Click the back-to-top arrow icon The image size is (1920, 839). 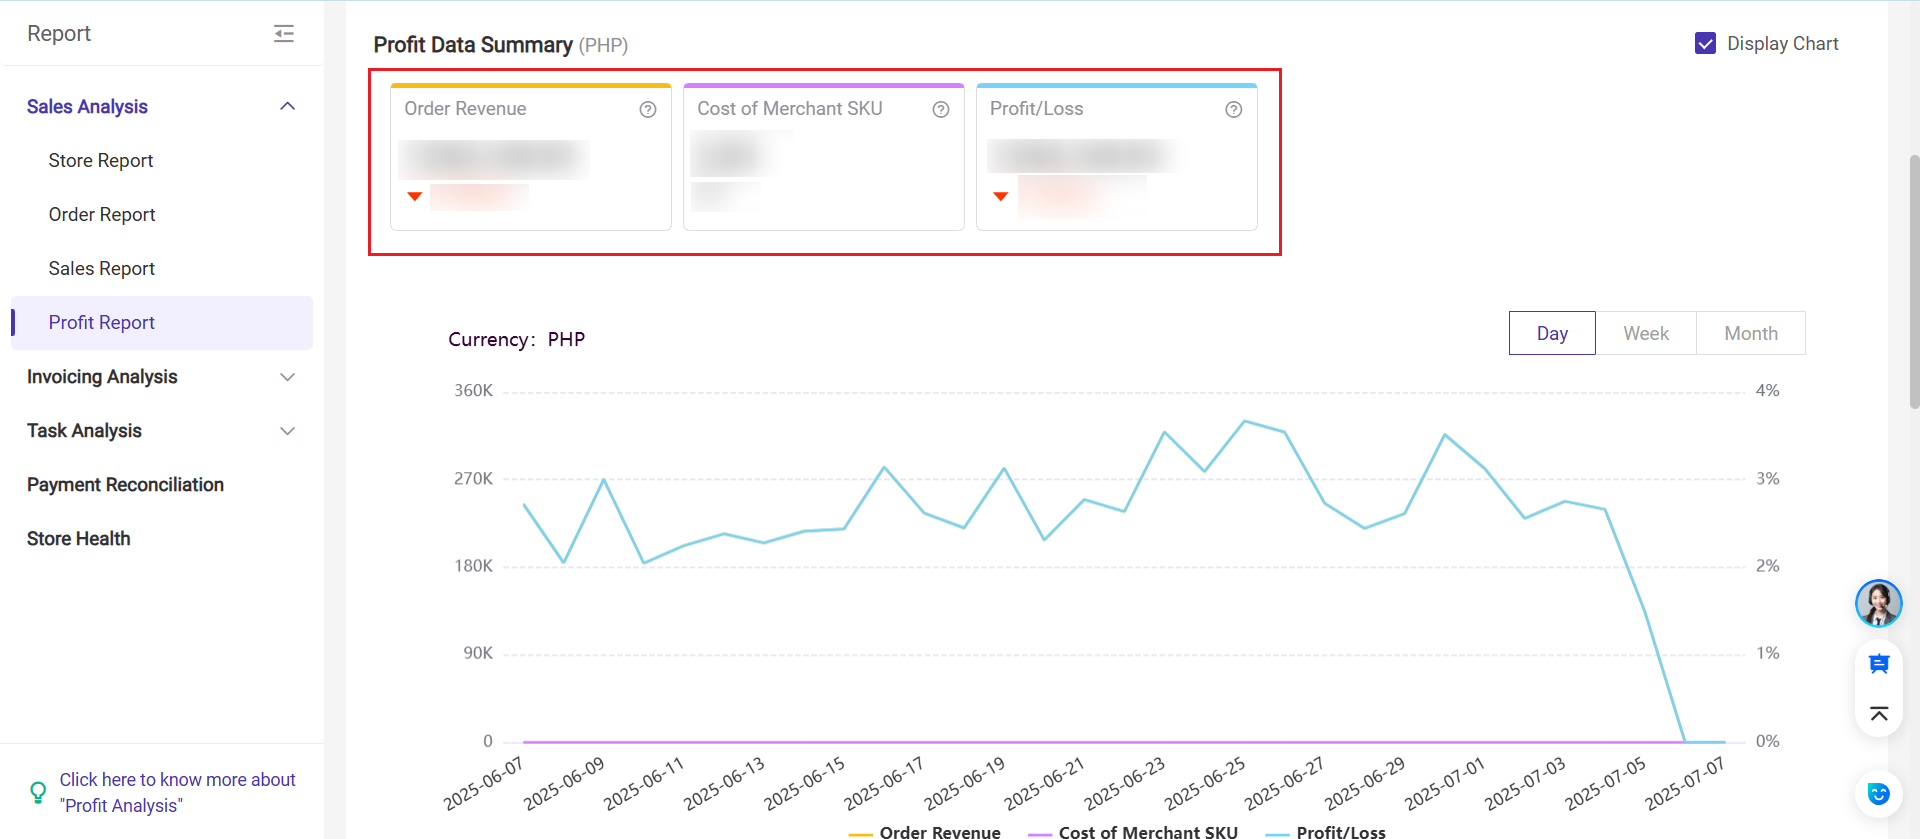(1878, 713)
